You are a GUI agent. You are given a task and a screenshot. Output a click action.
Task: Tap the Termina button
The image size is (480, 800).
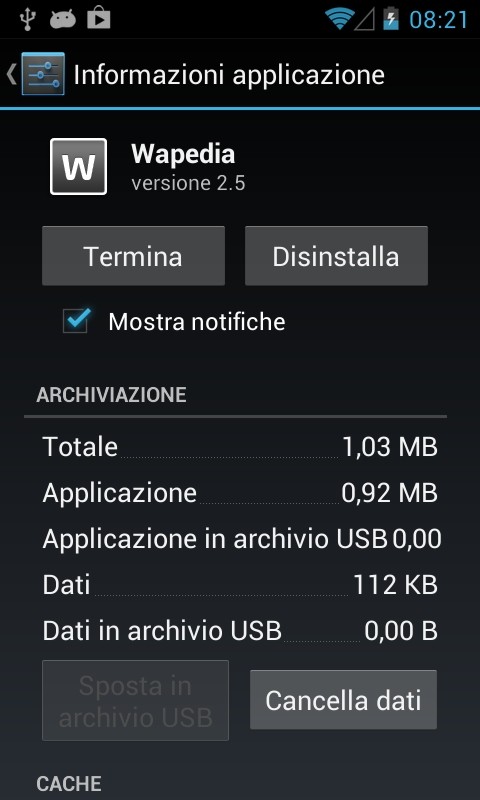pos(133,256)
